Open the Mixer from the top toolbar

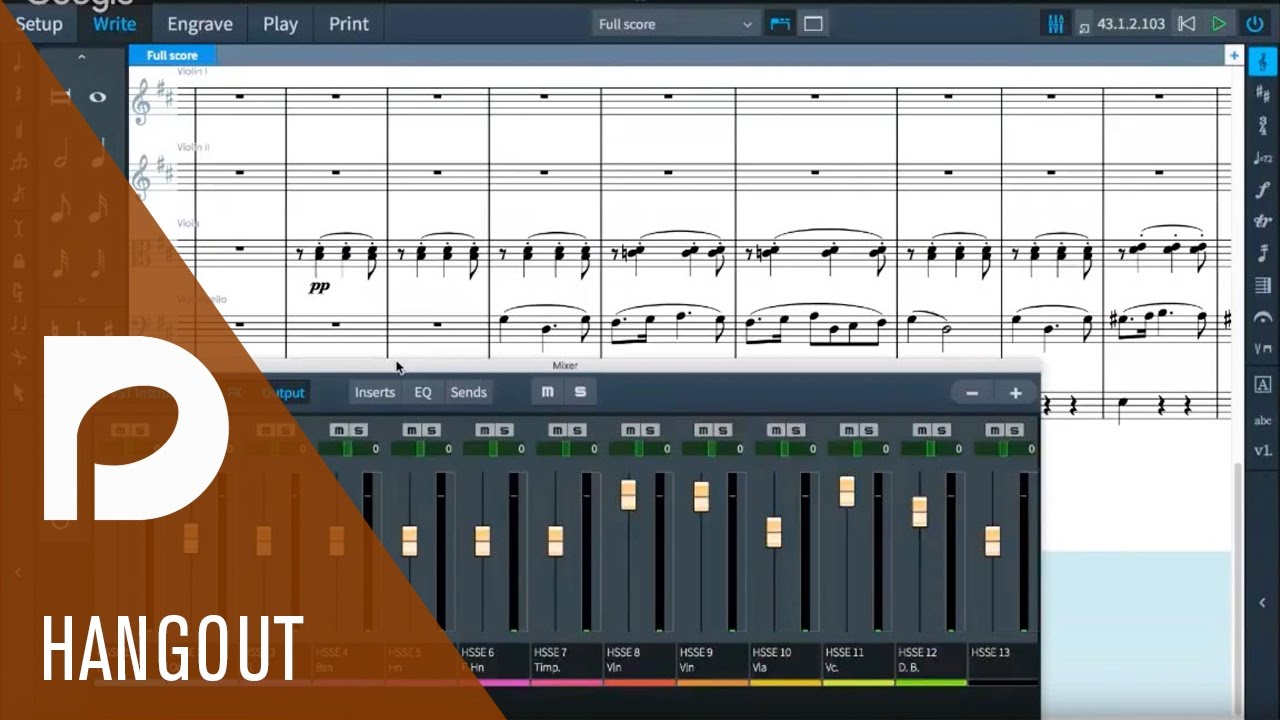click(x=1055, y=23)
